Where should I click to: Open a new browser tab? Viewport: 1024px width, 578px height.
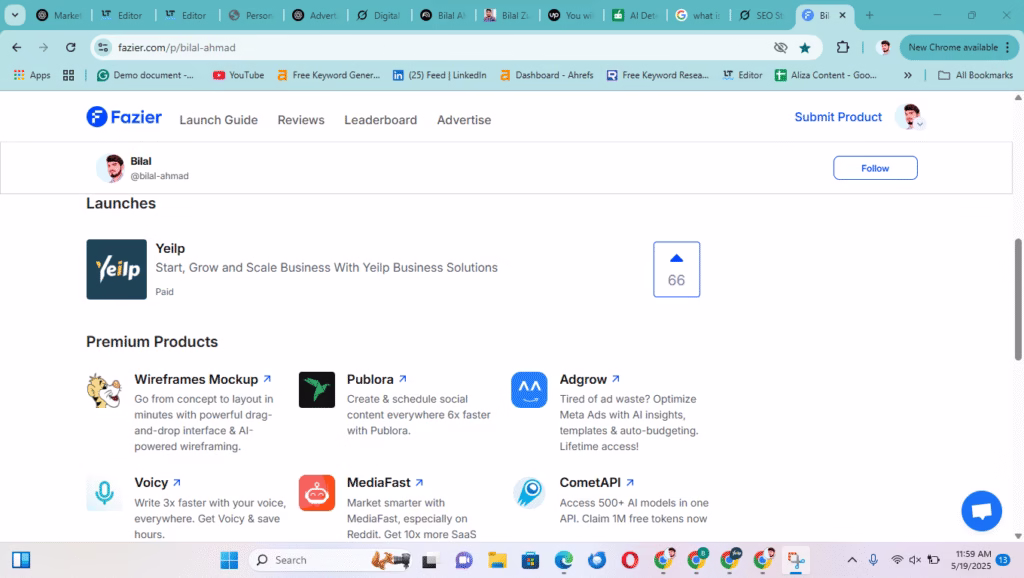point(869,15)
